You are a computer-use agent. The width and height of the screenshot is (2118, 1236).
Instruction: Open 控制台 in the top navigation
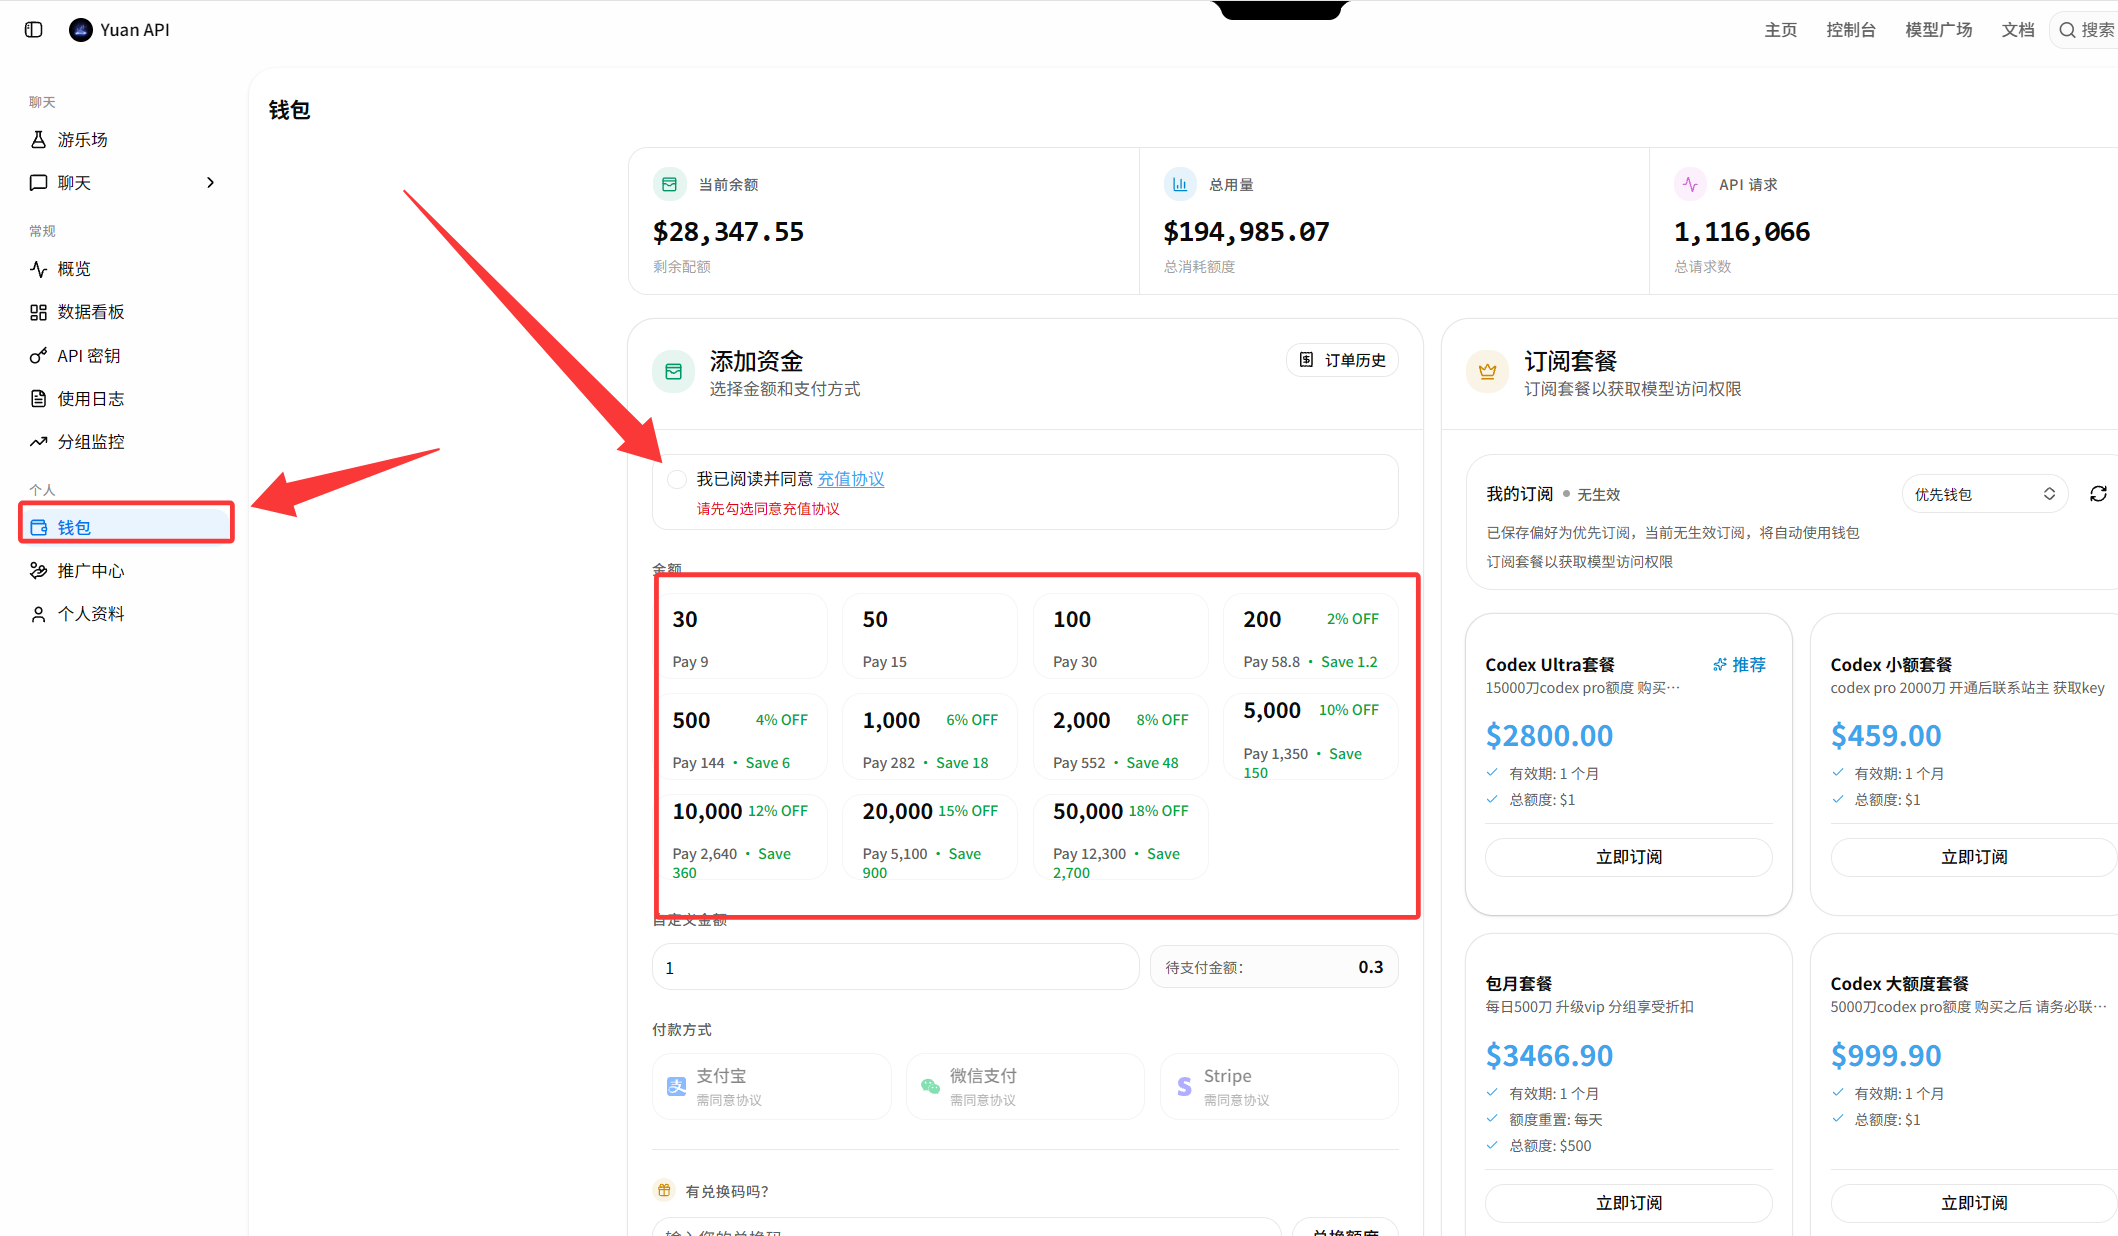[x=1851, y=30]
